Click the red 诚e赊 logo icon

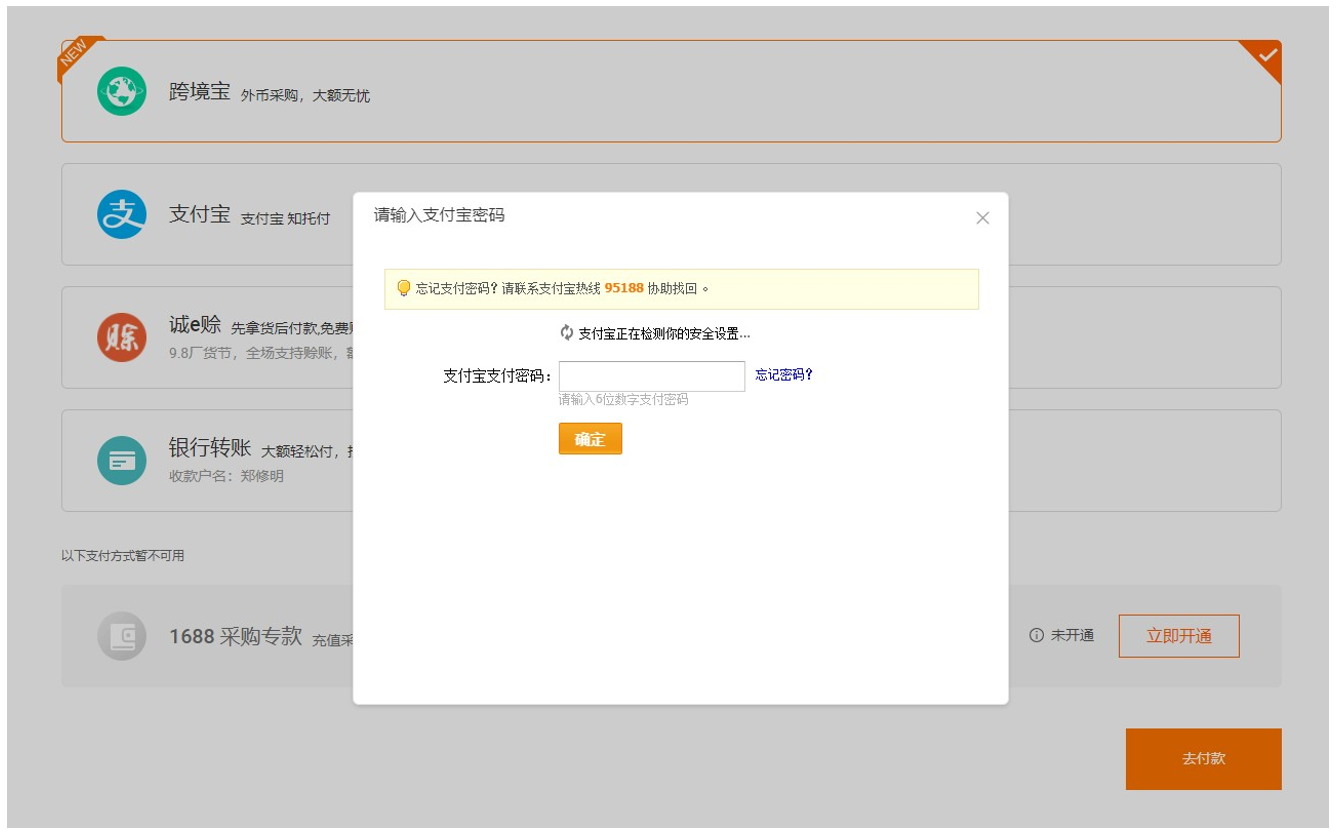122,337
